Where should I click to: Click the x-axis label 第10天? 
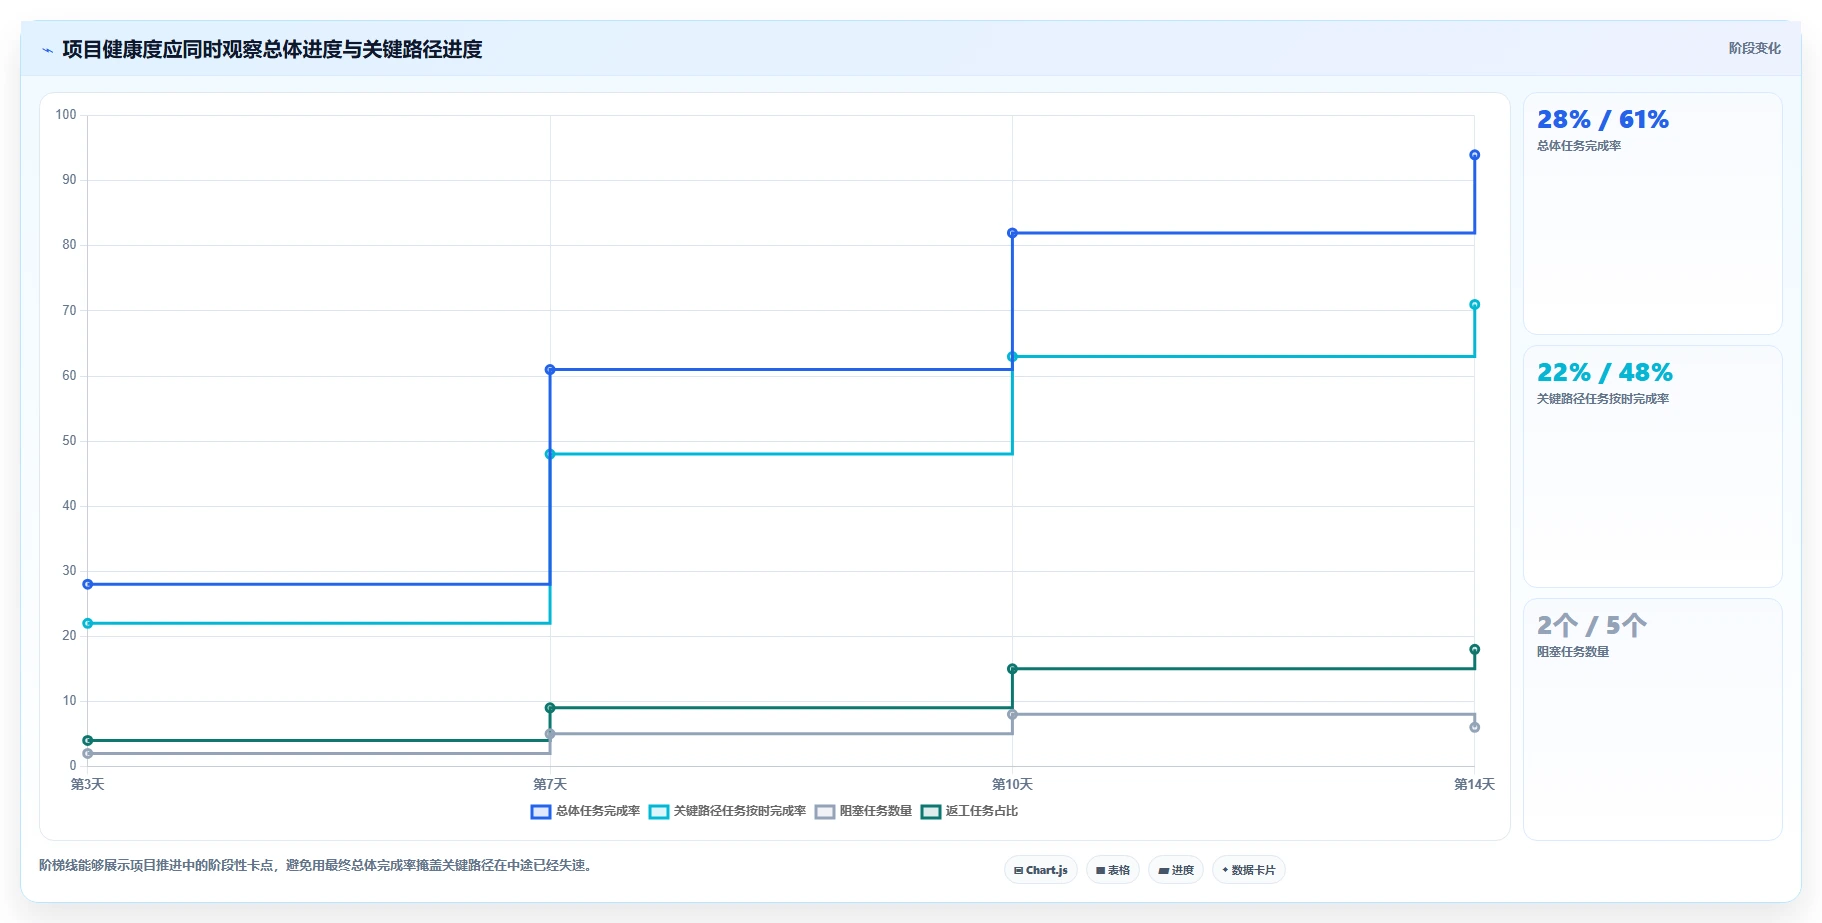point(1012,784)
